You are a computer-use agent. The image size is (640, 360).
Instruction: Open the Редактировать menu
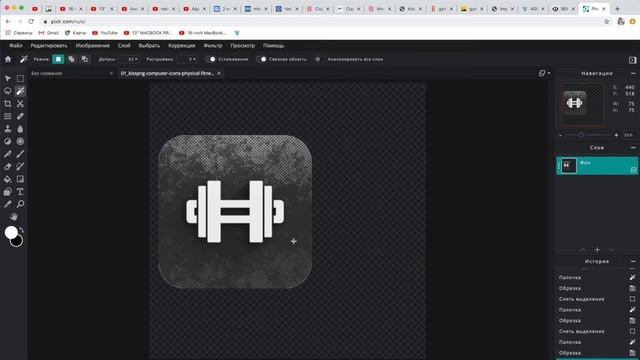click(x=49, y=46)
